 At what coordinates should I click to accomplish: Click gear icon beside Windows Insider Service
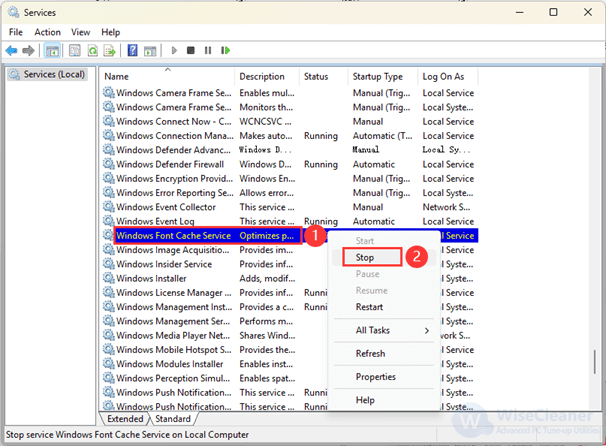coord(109,264)
